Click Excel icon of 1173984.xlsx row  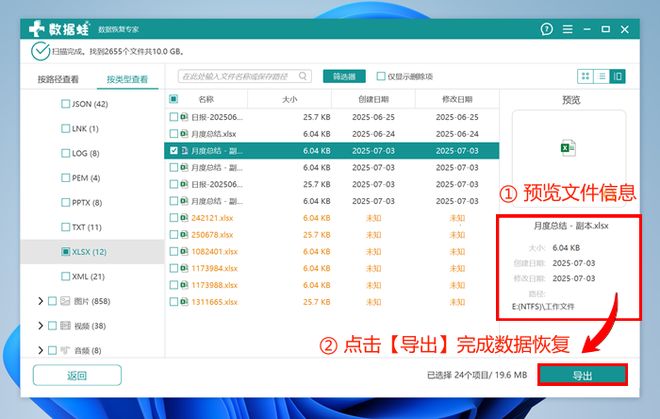point(184,268)
